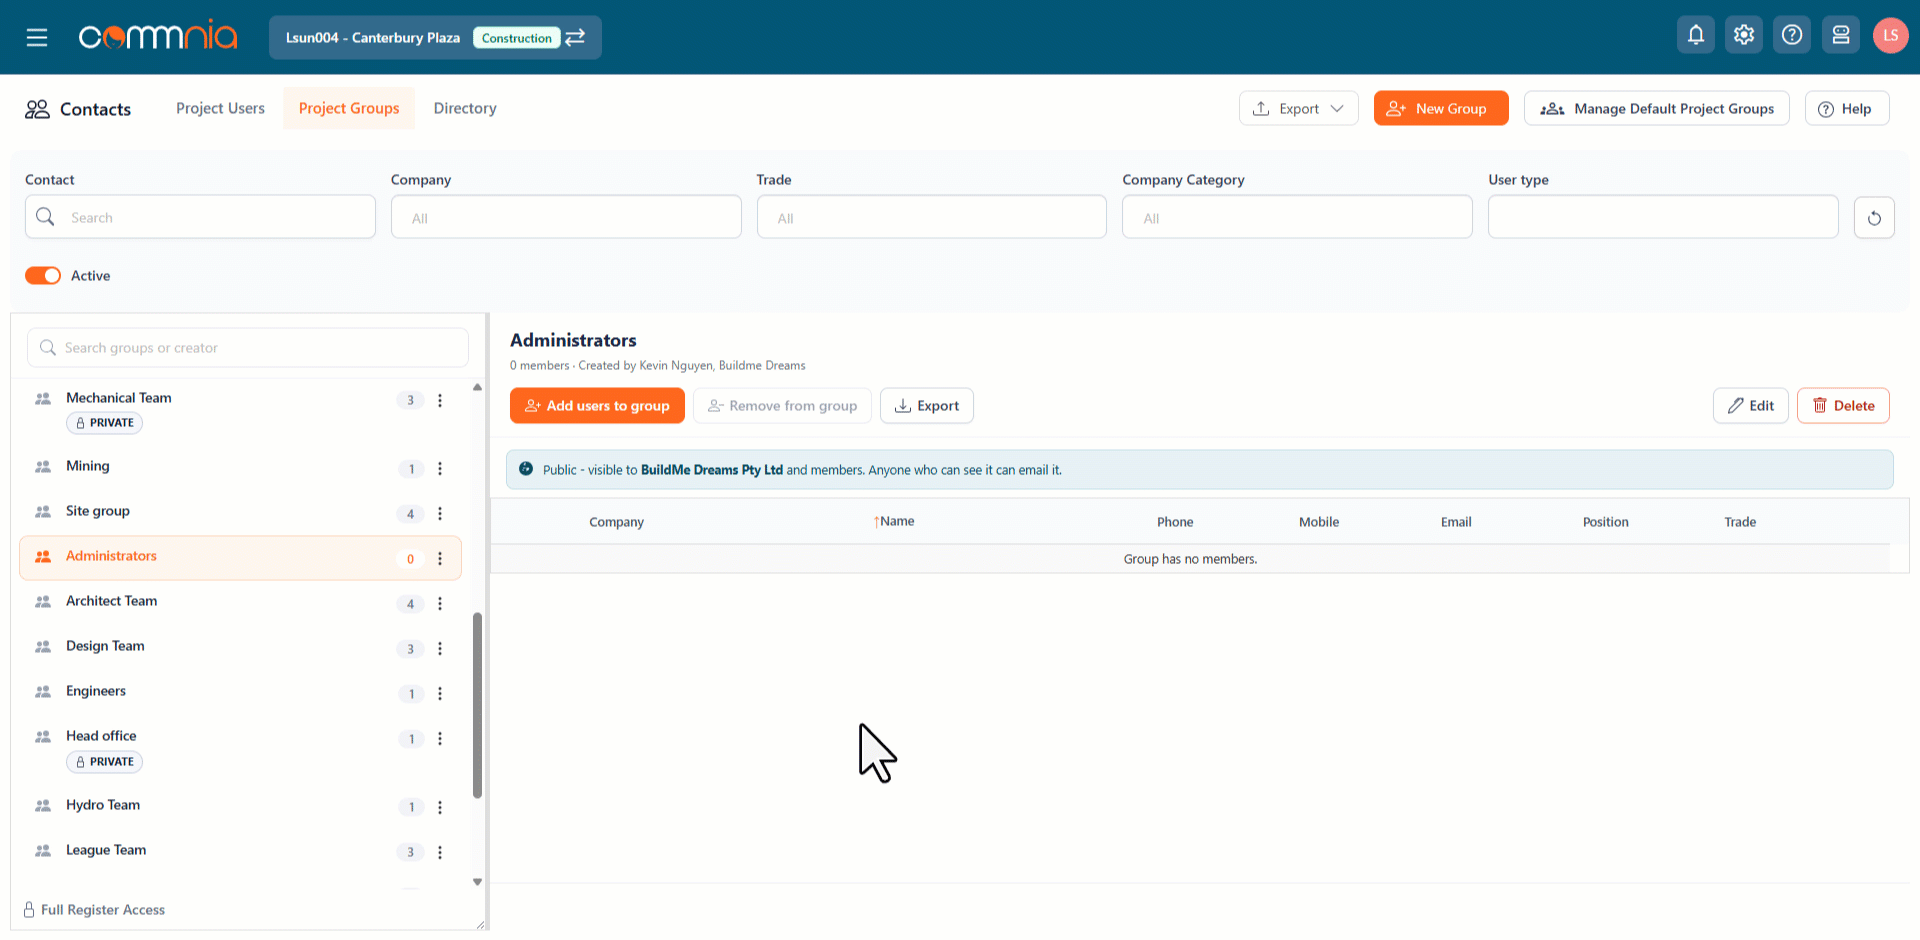Open the hamburger navigation menu

coord(37,37)
